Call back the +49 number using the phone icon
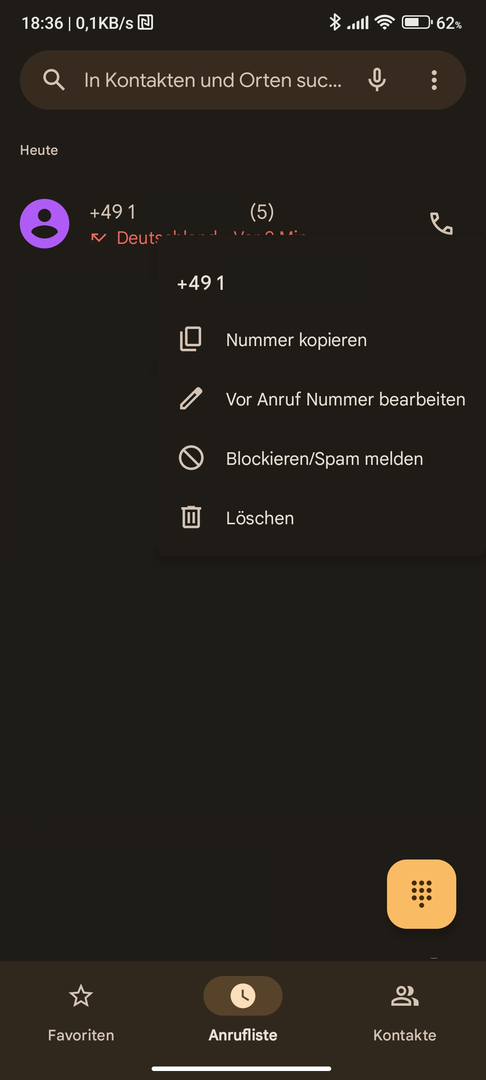Image resolution: width=486 pixels, height=1080 pixels. point(441,223)
